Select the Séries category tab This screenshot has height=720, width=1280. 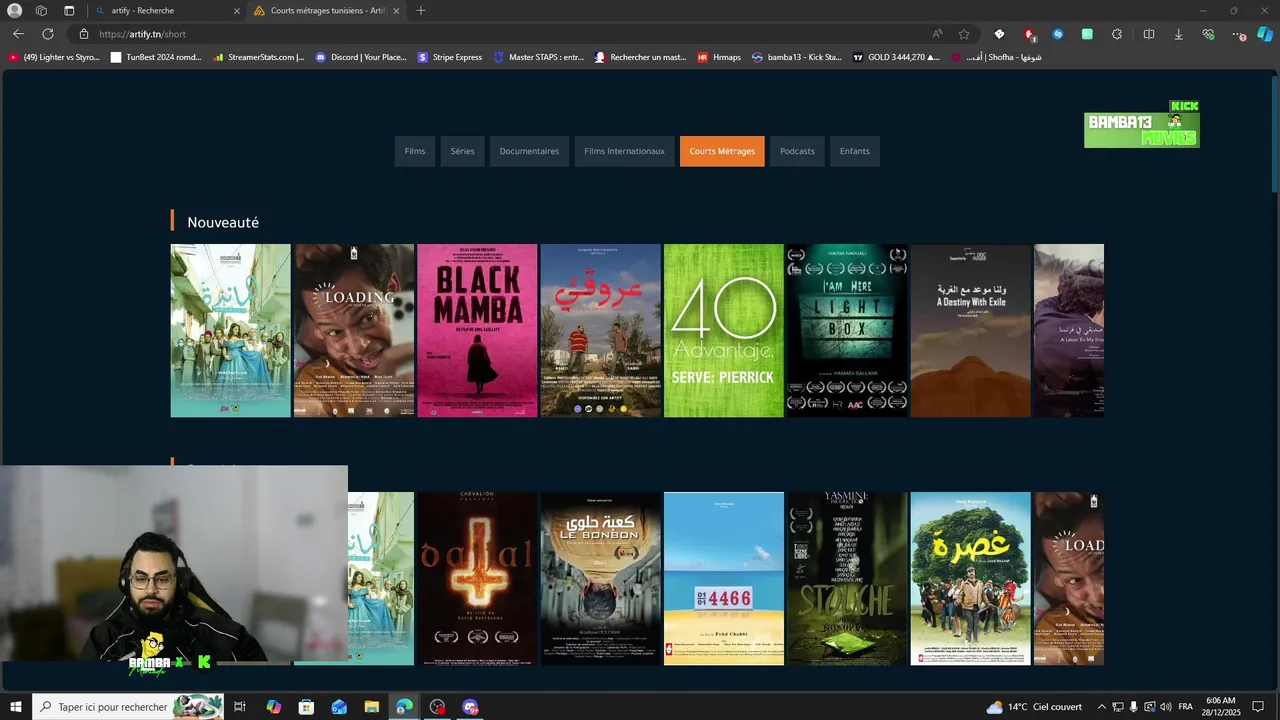click(462, 151)
